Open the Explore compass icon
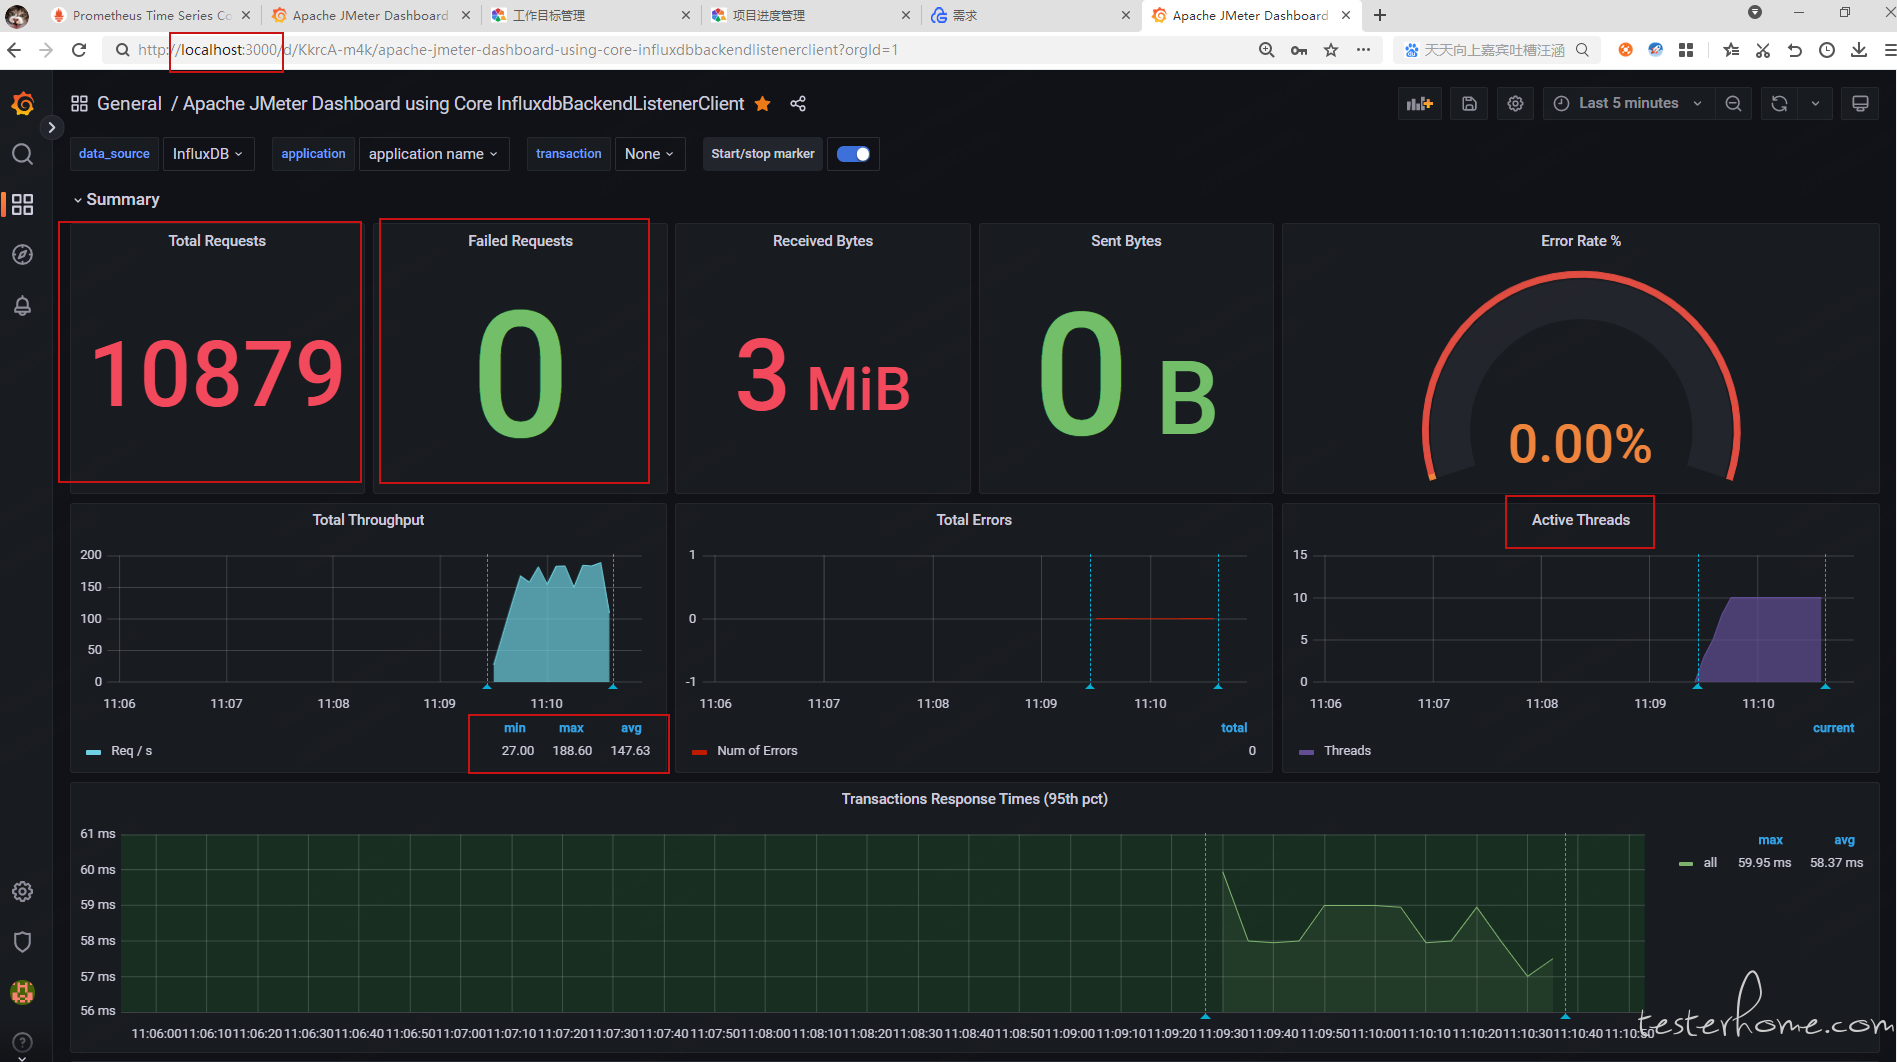Image resolution: width=1897 pixels, height=1062 pixels. pos(22,255)
